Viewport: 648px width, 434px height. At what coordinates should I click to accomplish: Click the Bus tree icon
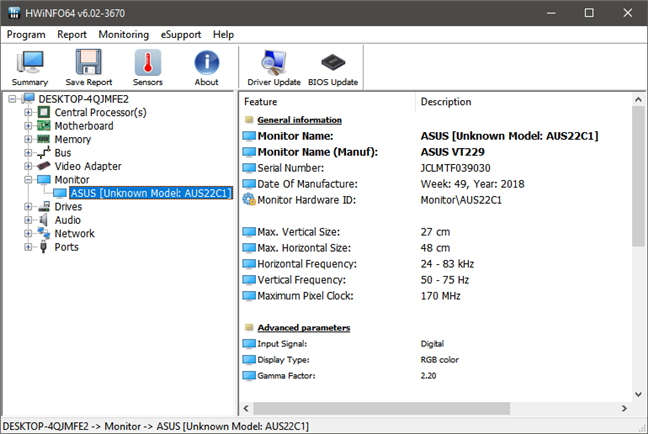(43, 153)
